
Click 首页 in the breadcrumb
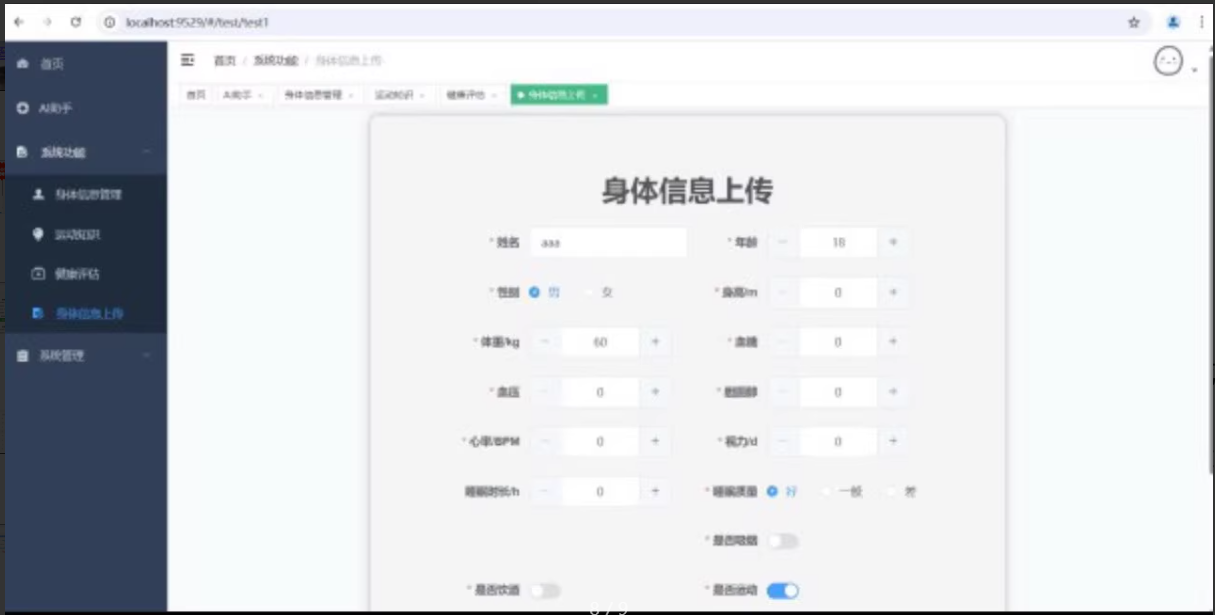click(x=224, y=61)
